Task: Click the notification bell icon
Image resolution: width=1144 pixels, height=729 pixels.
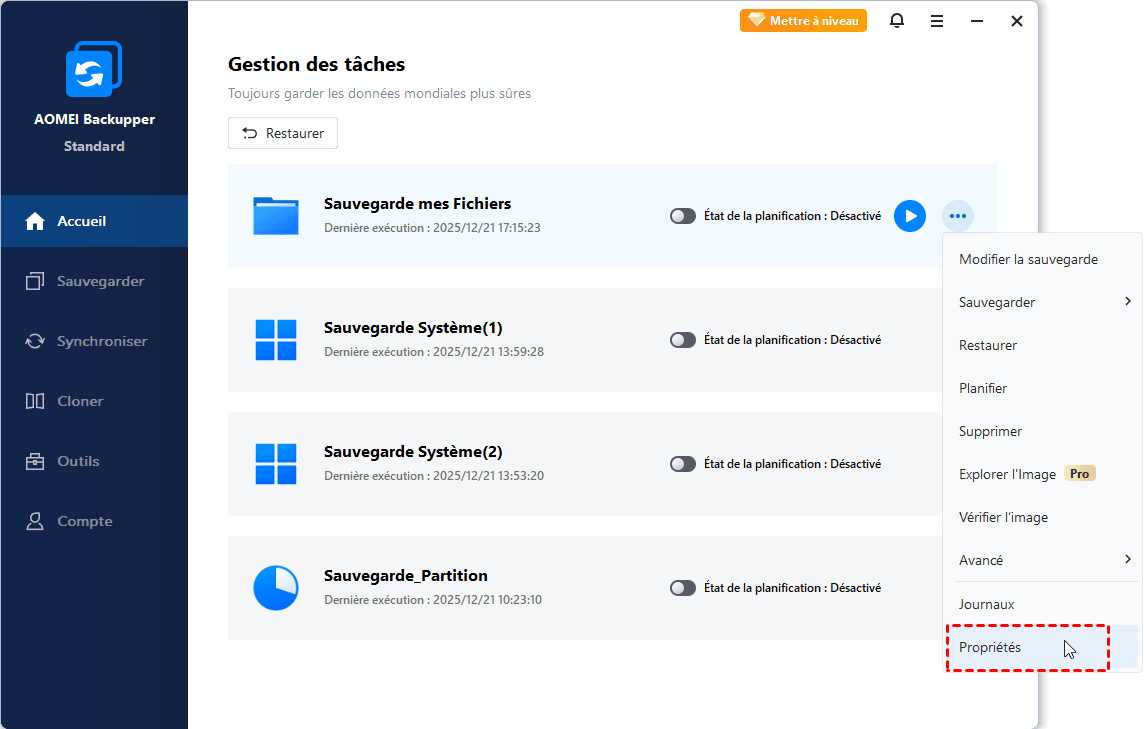Action: pos(897,21)
